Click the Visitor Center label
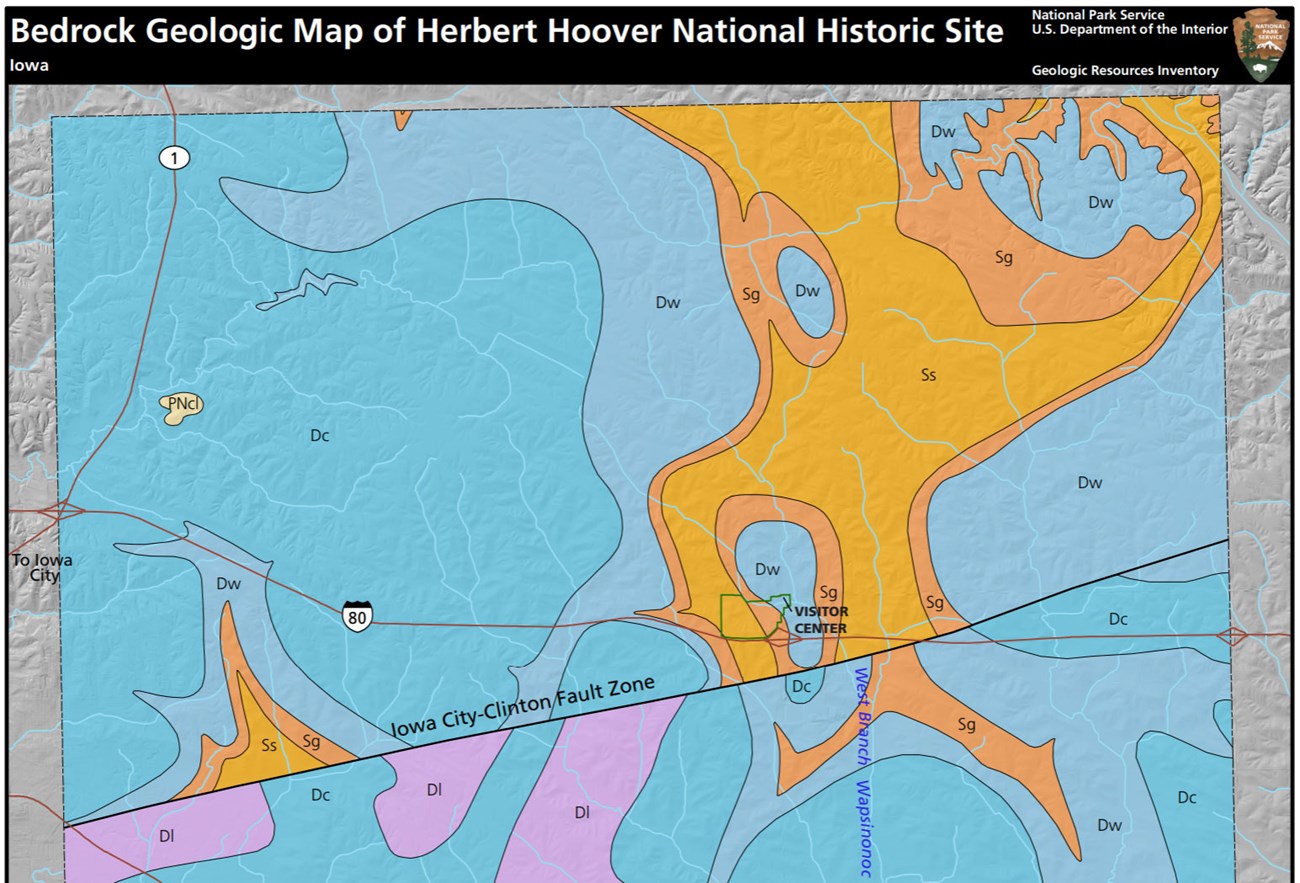 pyautogui.click(x=821, y=620)
